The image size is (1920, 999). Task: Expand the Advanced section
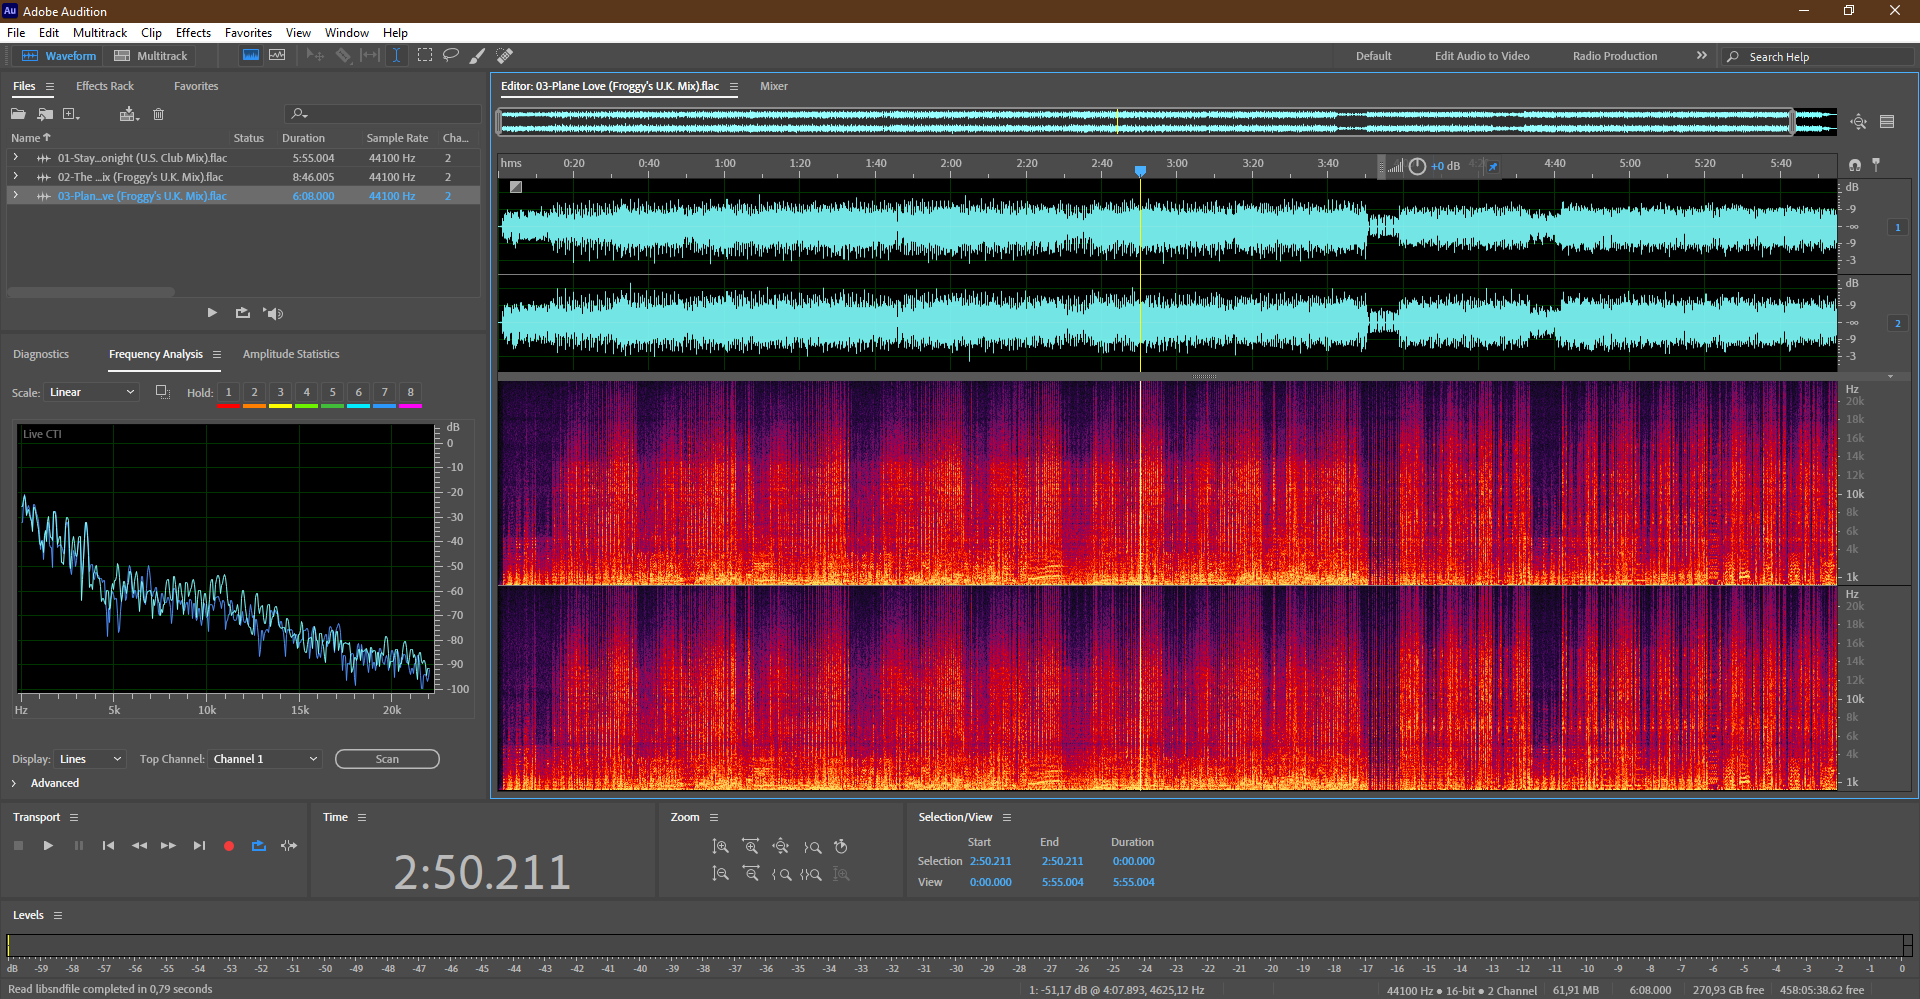[14, 783]
